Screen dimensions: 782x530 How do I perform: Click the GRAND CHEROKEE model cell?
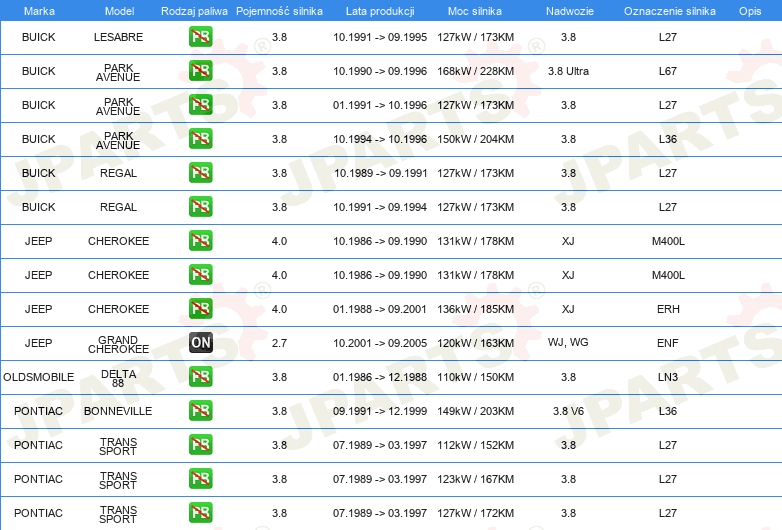pos(118,345)
